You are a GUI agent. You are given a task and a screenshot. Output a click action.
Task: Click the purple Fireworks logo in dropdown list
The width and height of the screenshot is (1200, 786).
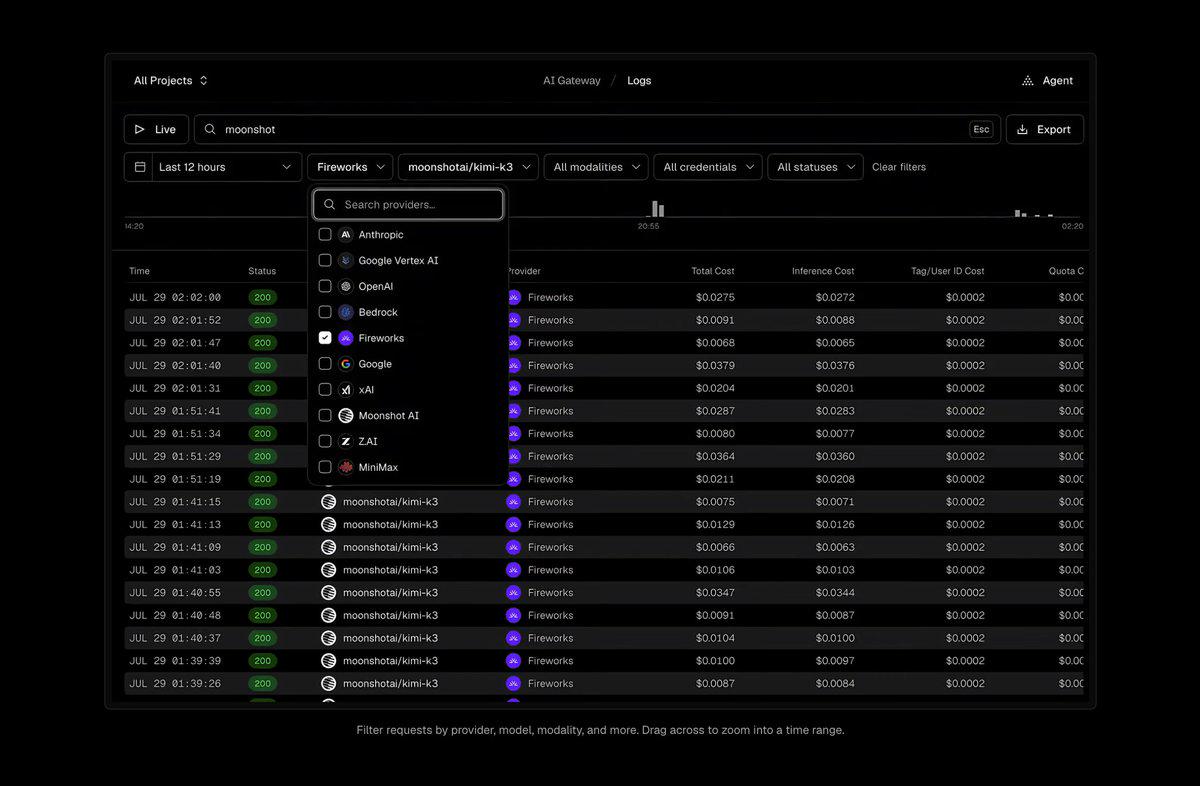coord(346,338)
